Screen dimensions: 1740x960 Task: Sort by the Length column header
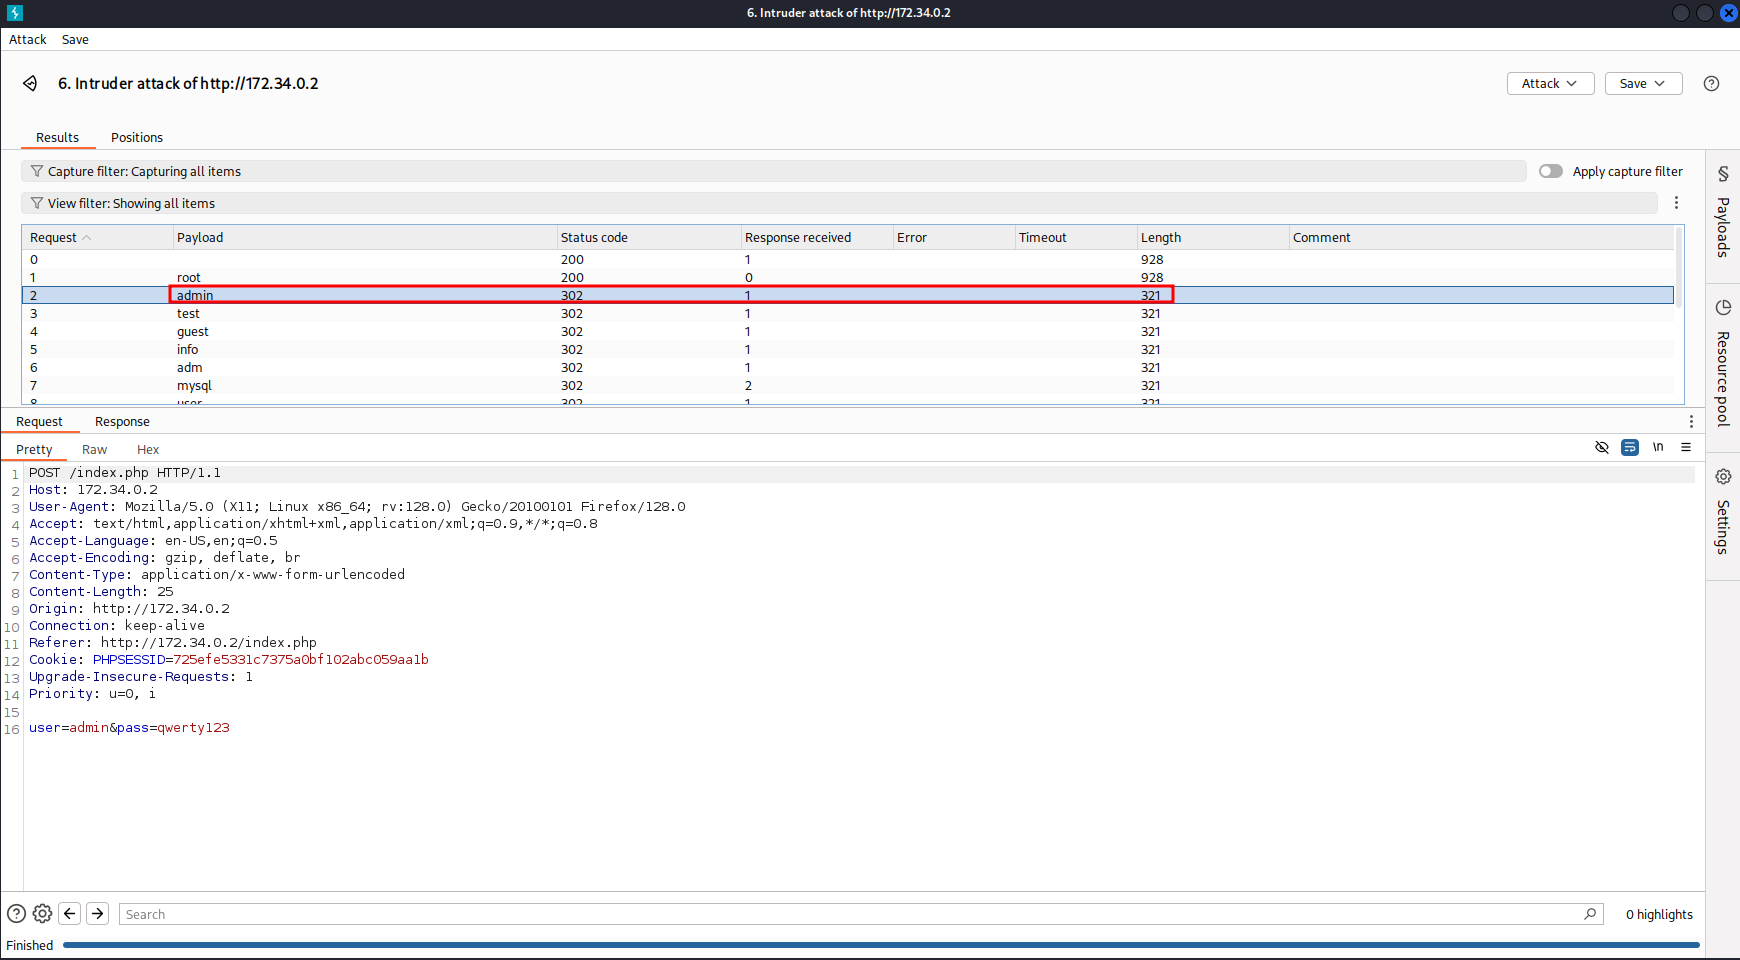tap(1213, 238)
